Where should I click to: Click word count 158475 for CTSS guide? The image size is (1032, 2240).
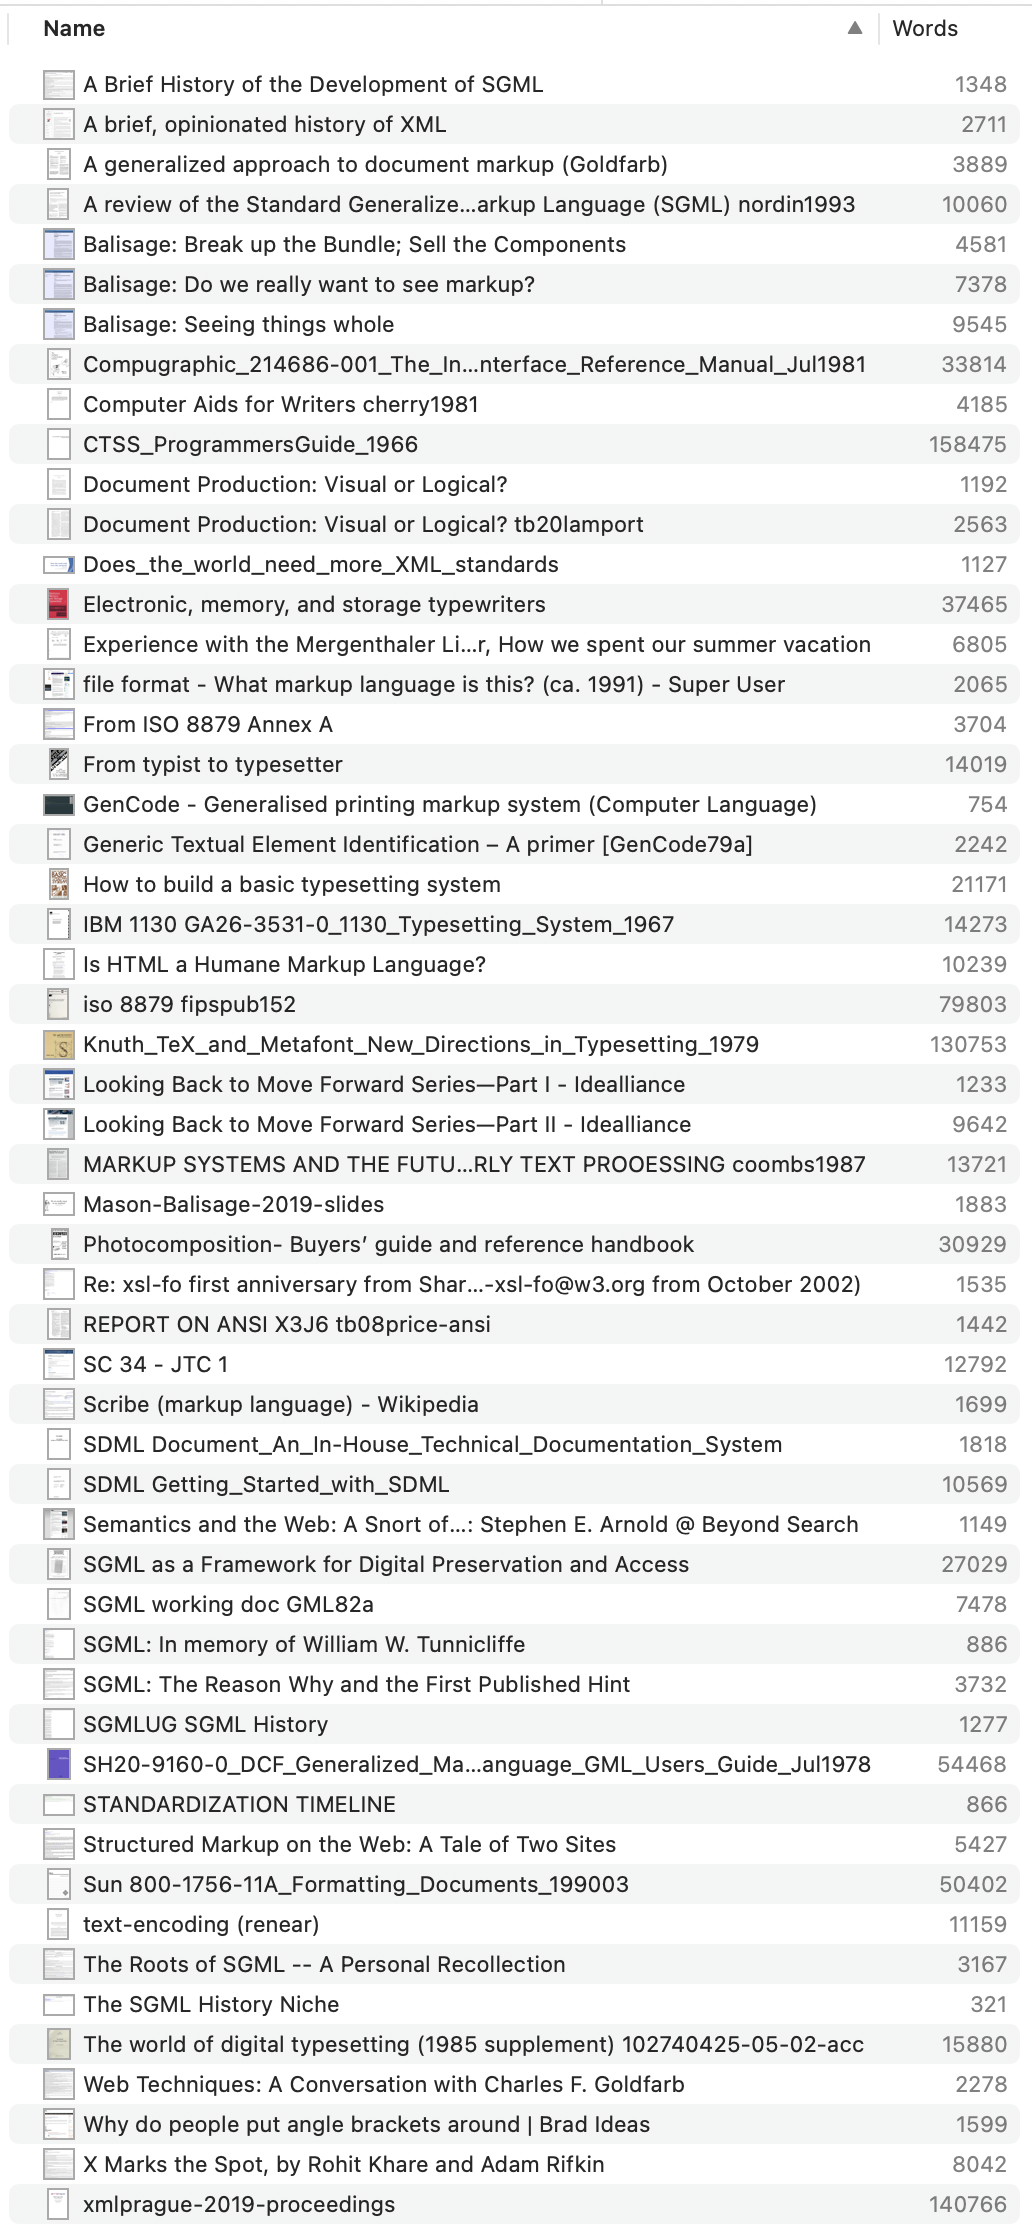[967, 444]
